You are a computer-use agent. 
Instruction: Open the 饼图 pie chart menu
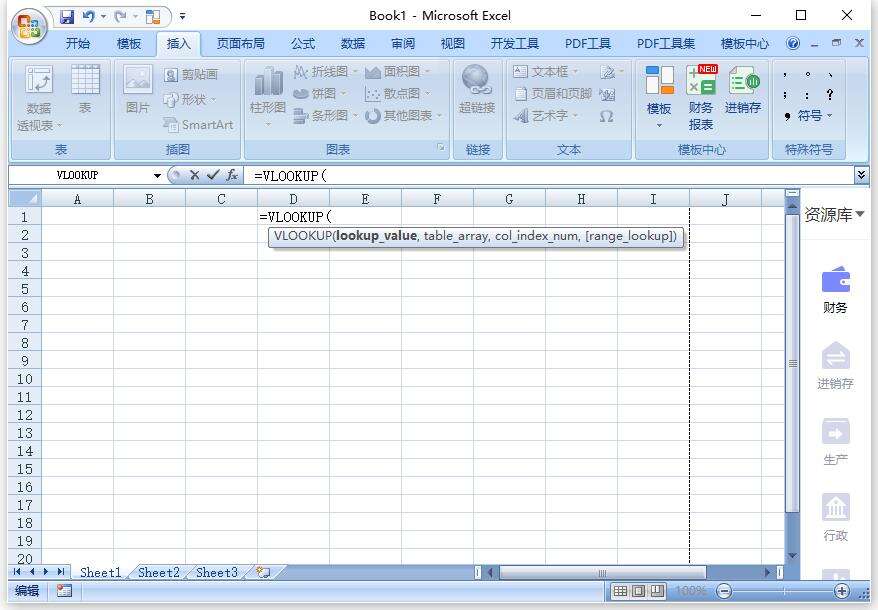point(320,94)
